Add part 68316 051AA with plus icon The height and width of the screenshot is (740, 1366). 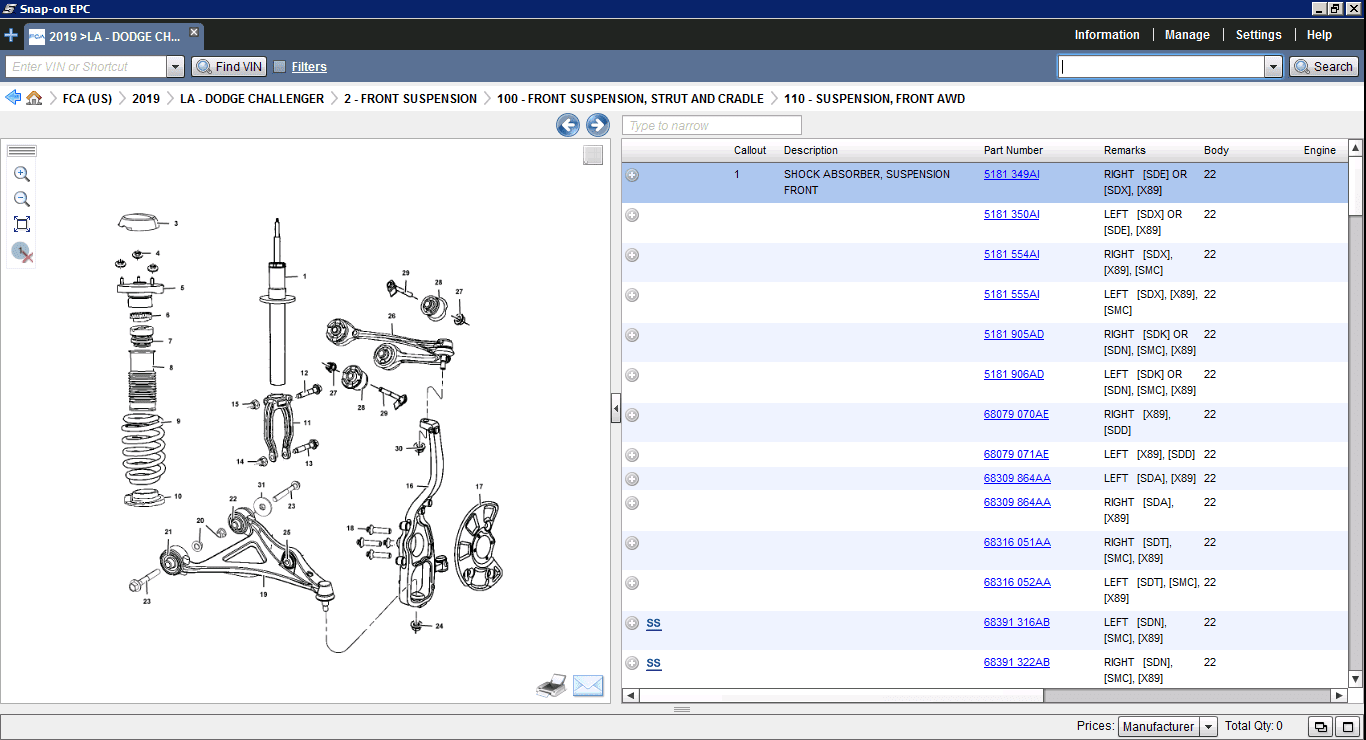(x=632, y=543)
